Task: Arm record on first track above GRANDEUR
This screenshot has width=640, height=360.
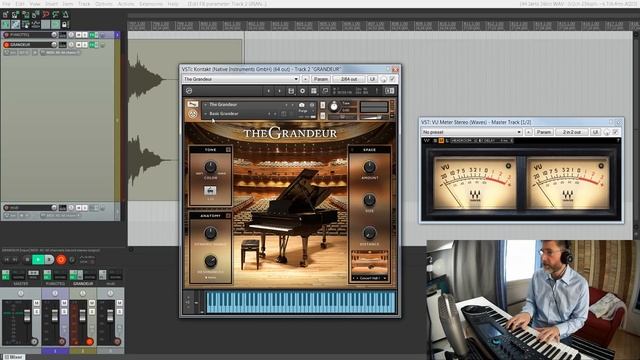Action: pos(6,35)
